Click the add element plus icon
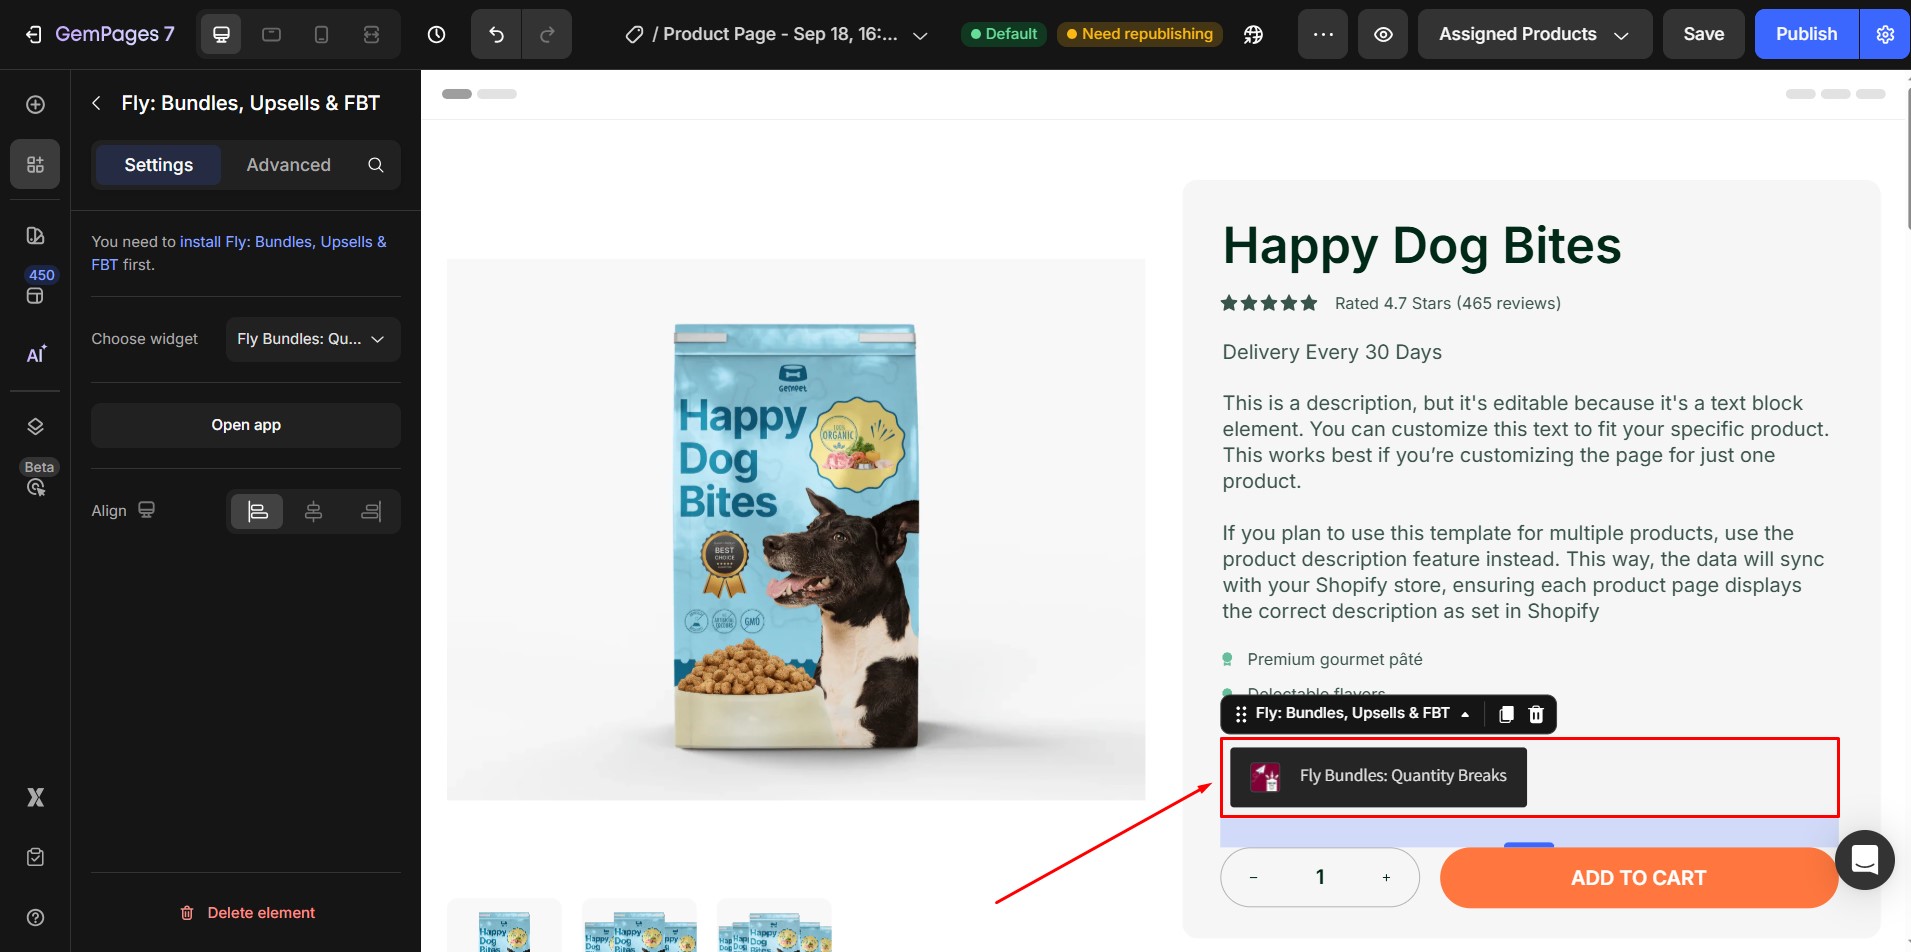Viewport: 1911px width, 952px height. tap(35, 105)
